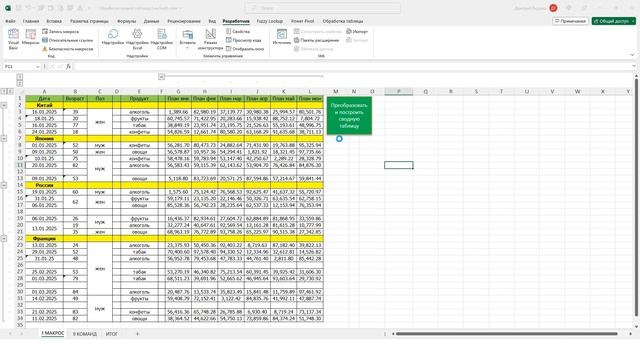Open the Fuzzy Lookup tab
The width and height of the screenshot is (640, 360).
tap(270, 21)
